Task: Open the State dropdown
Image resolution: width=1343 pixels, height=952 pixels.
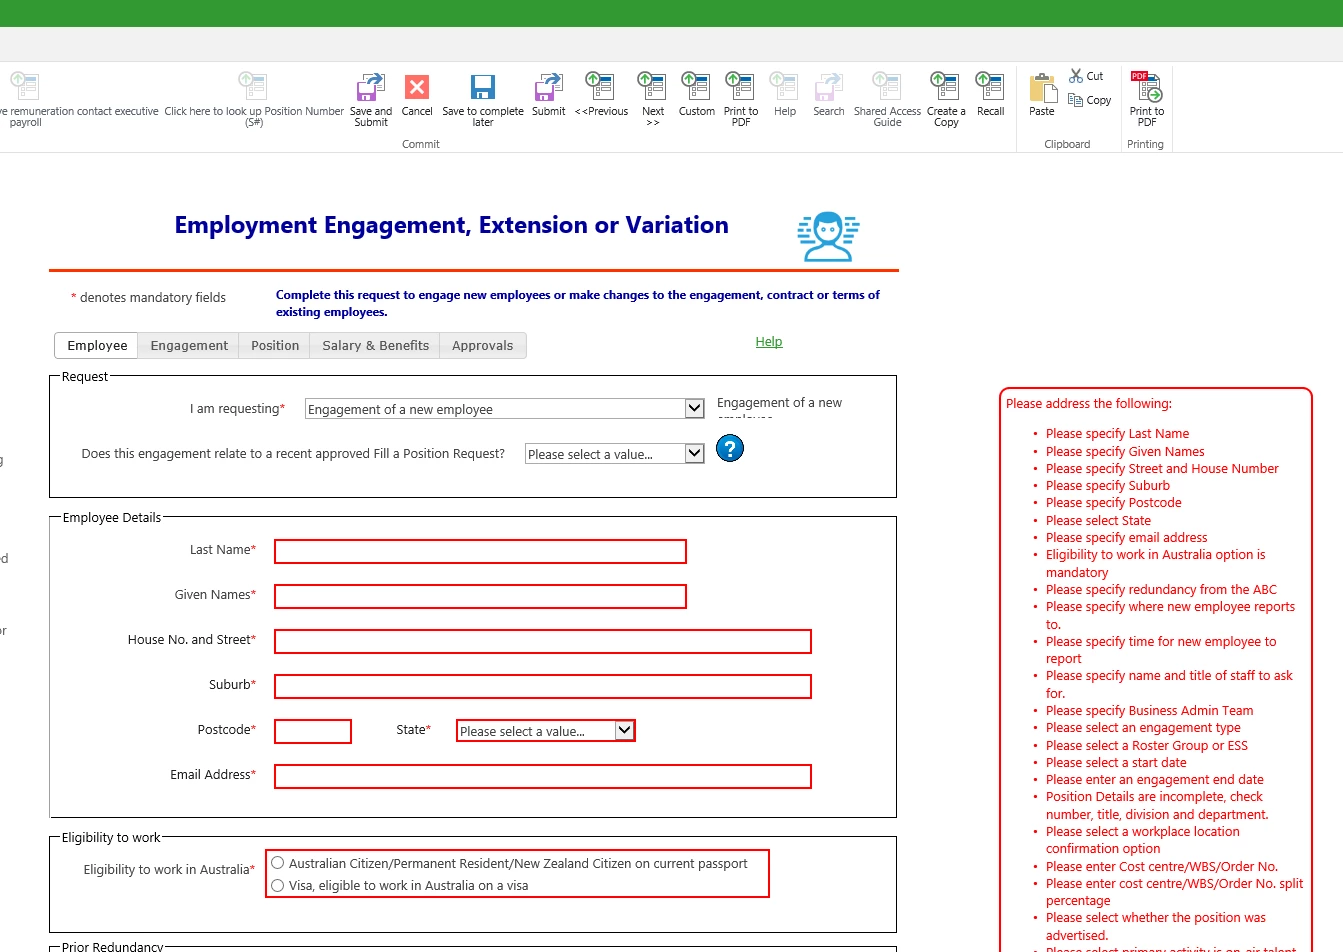Action: 546,731
